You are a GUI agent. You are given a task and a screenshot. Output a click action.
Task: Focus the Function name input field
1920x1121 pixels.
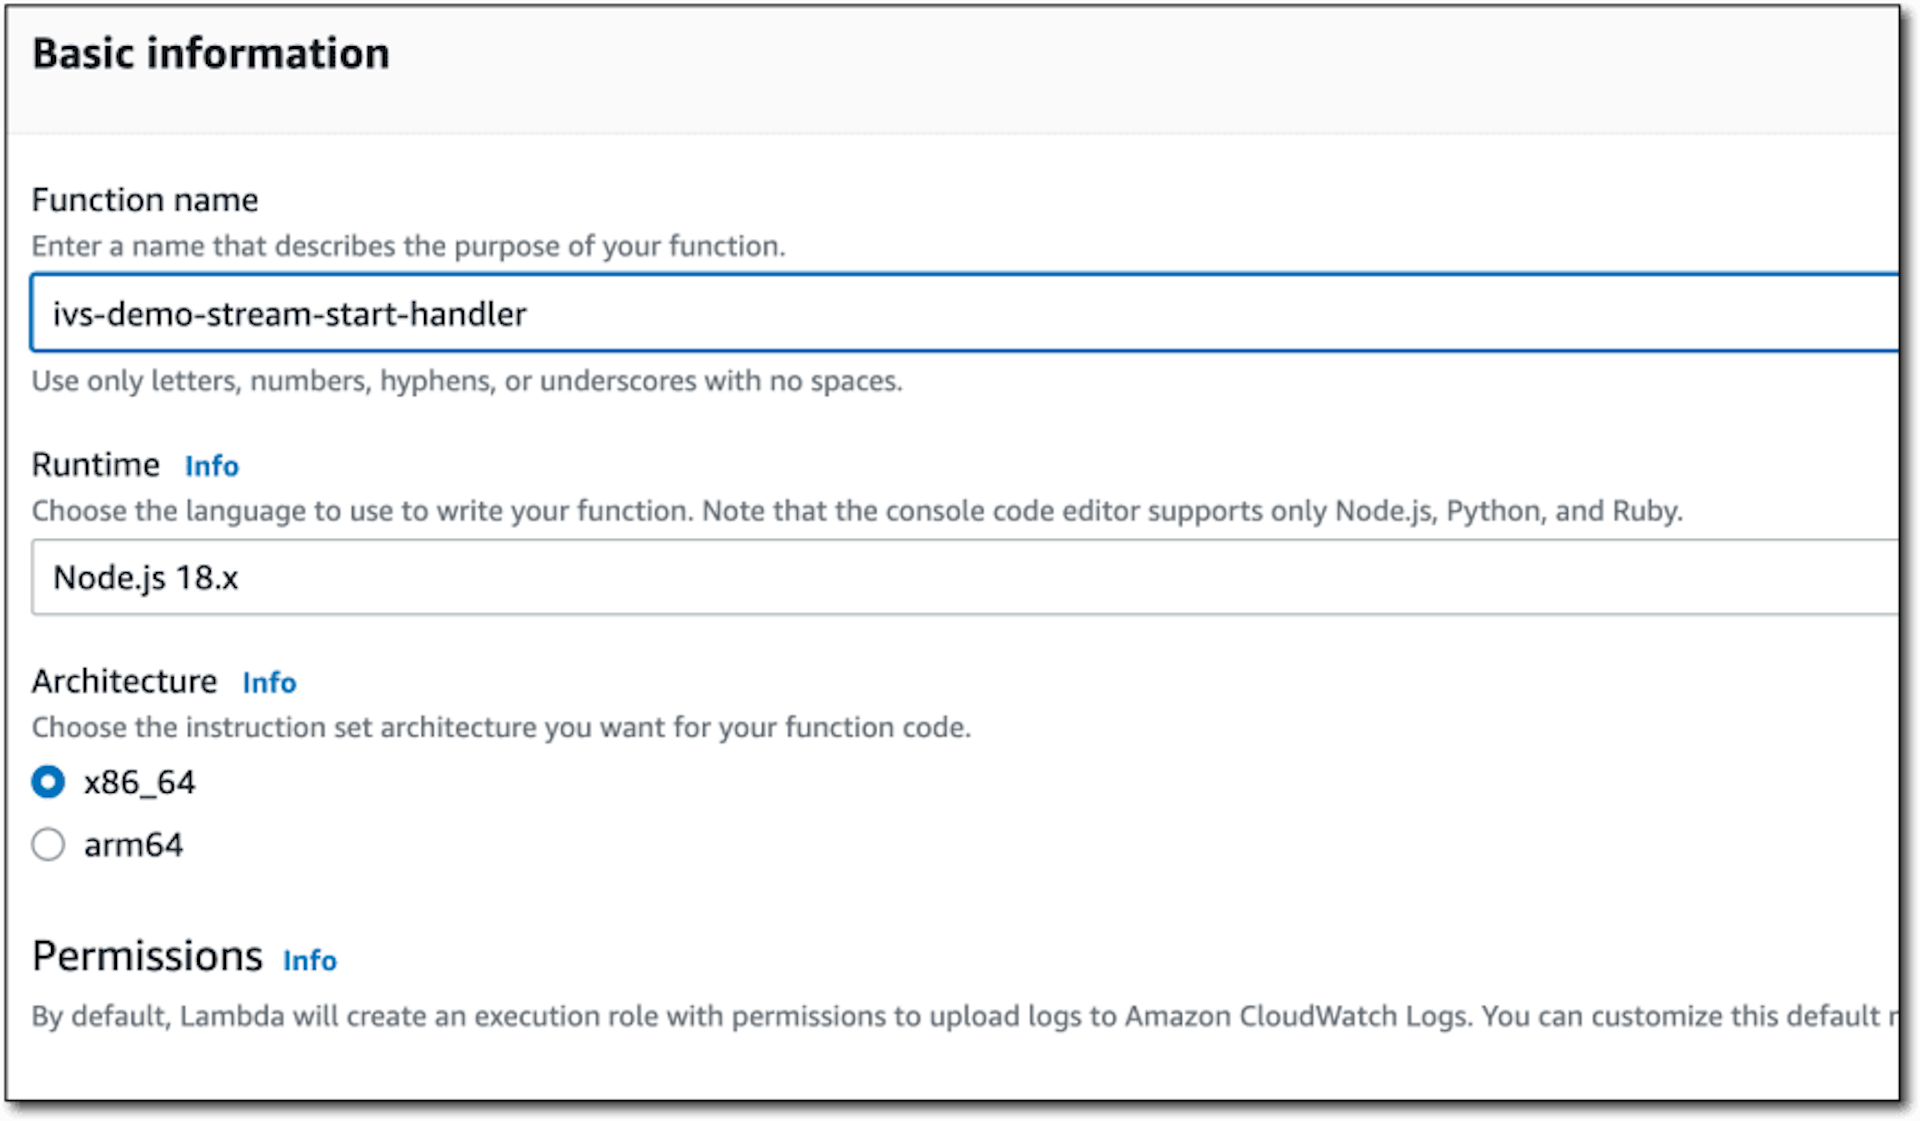click(965, 313)
